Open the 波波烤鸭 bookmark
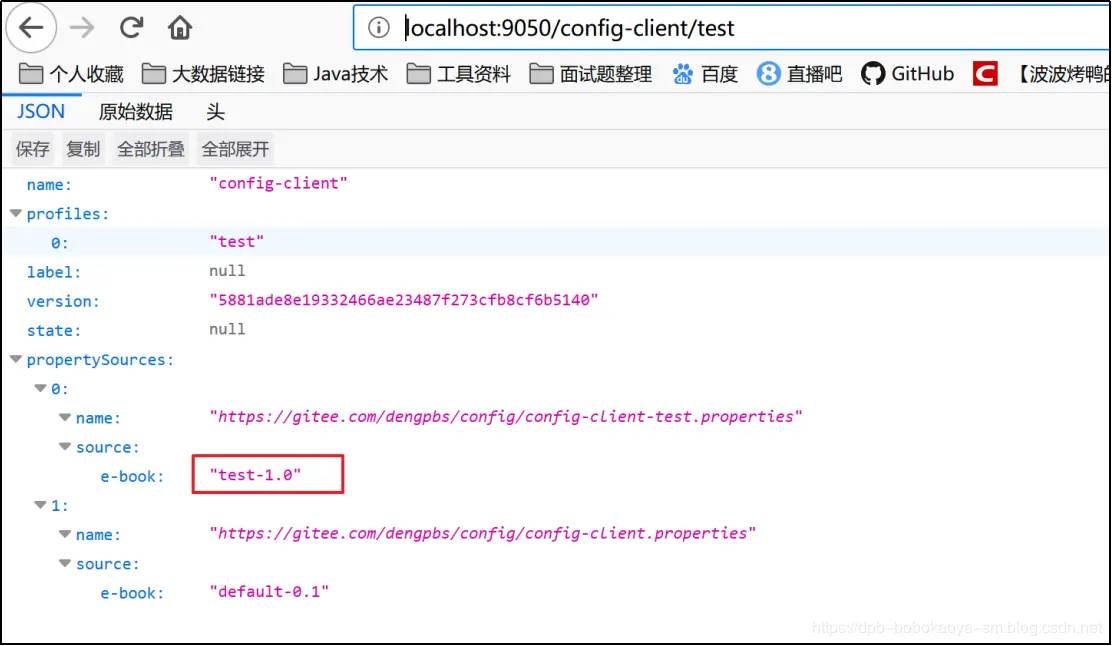The image size is (1112, 646). (x=1062, y=74)
